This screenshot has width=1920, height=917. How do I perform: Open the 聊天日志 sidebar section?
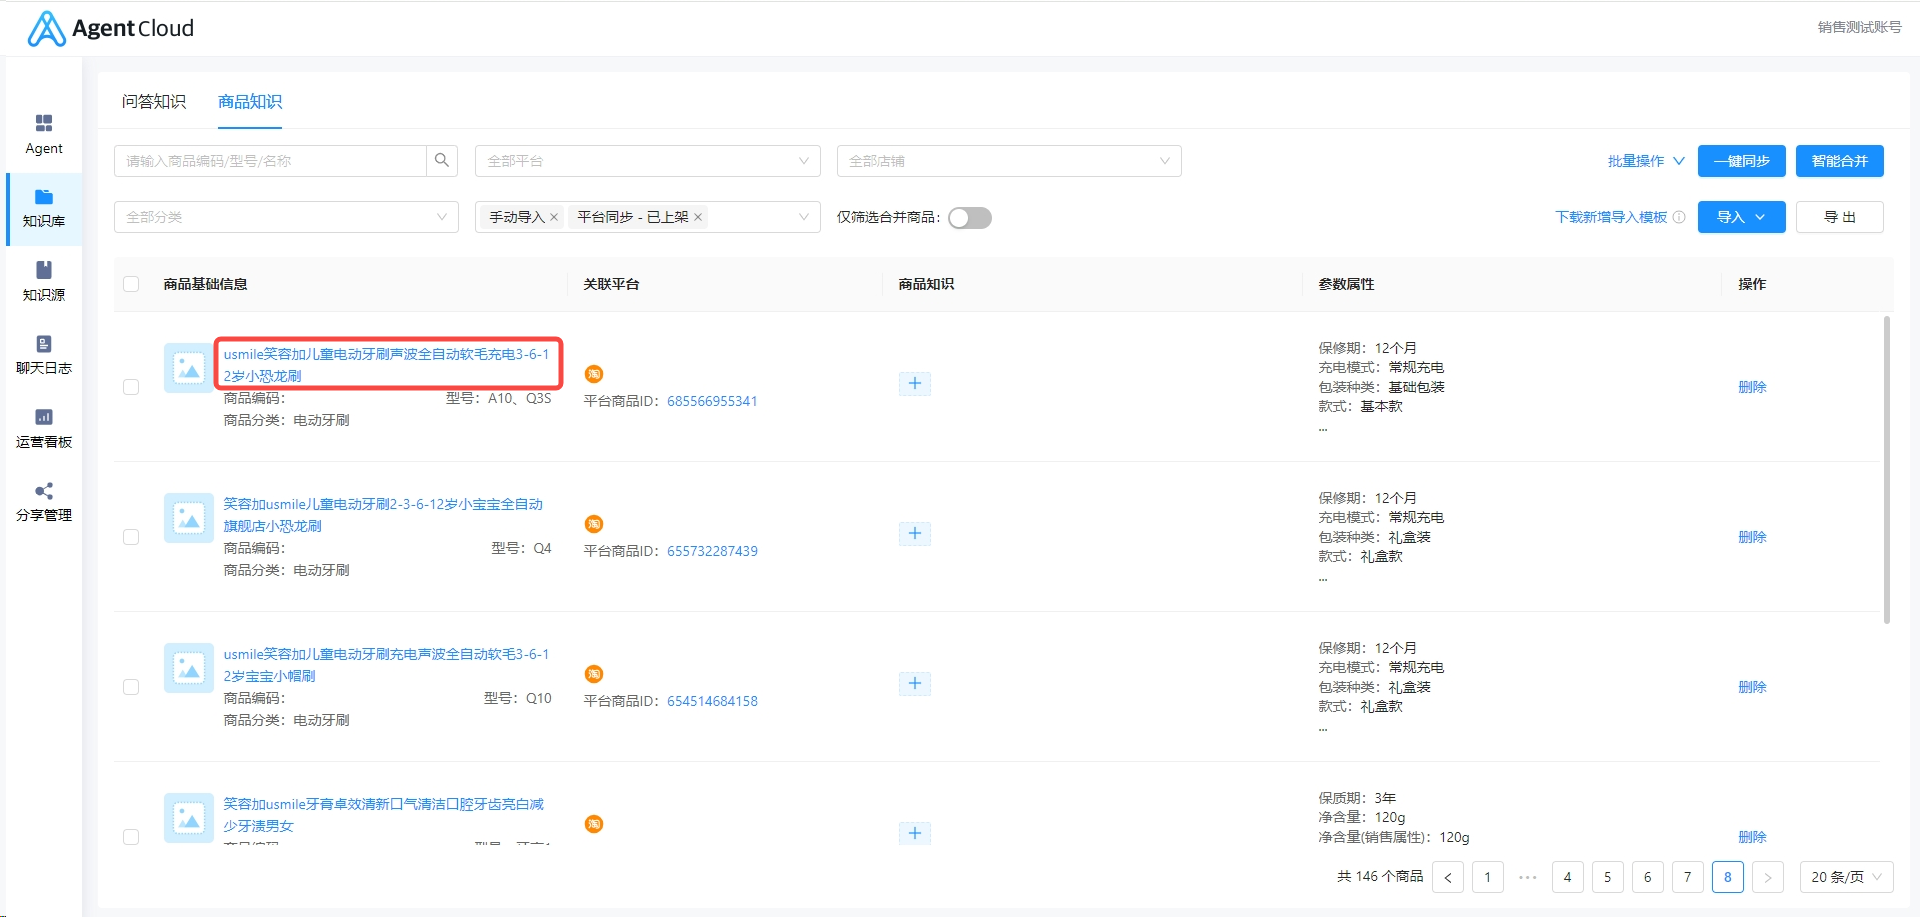click(44, 355)
